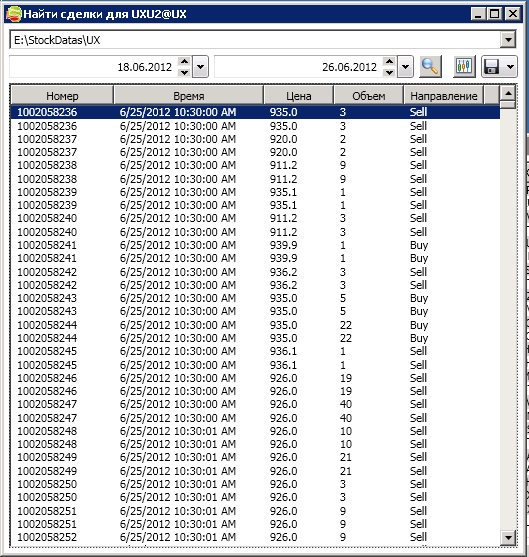Open end date 26.06.2012 calendar dropdown
This screenshot has height=557, width=529.
click(x=405, y=66)
